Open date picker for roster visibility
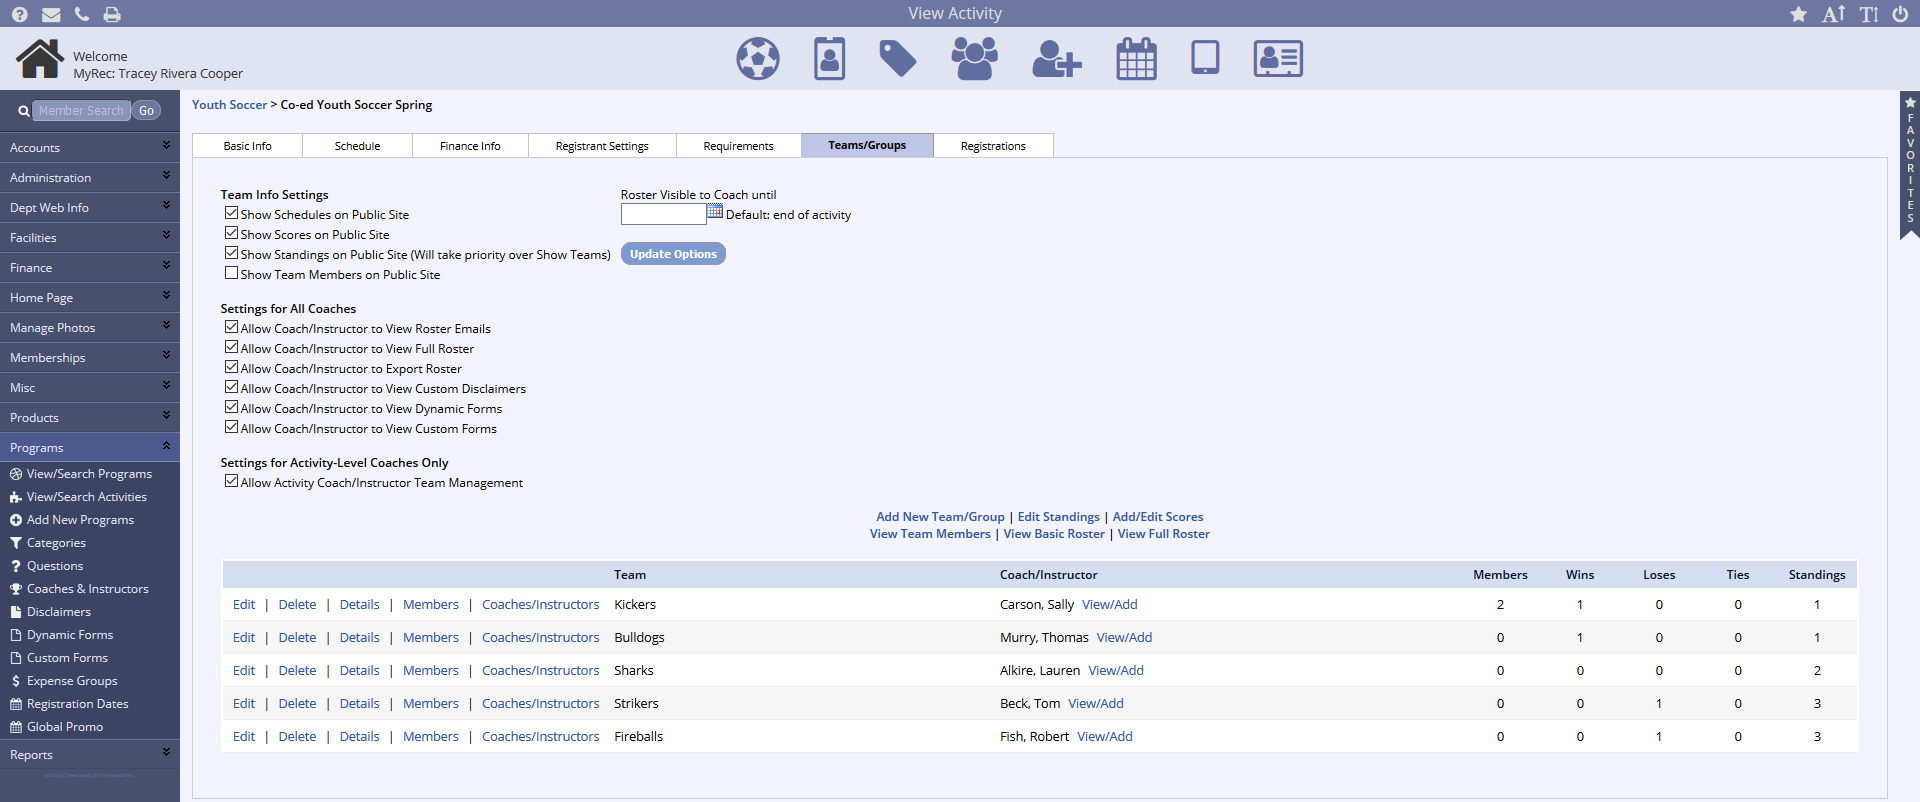The width and height of the screenshot is (1920, 802). click(715, 212)
